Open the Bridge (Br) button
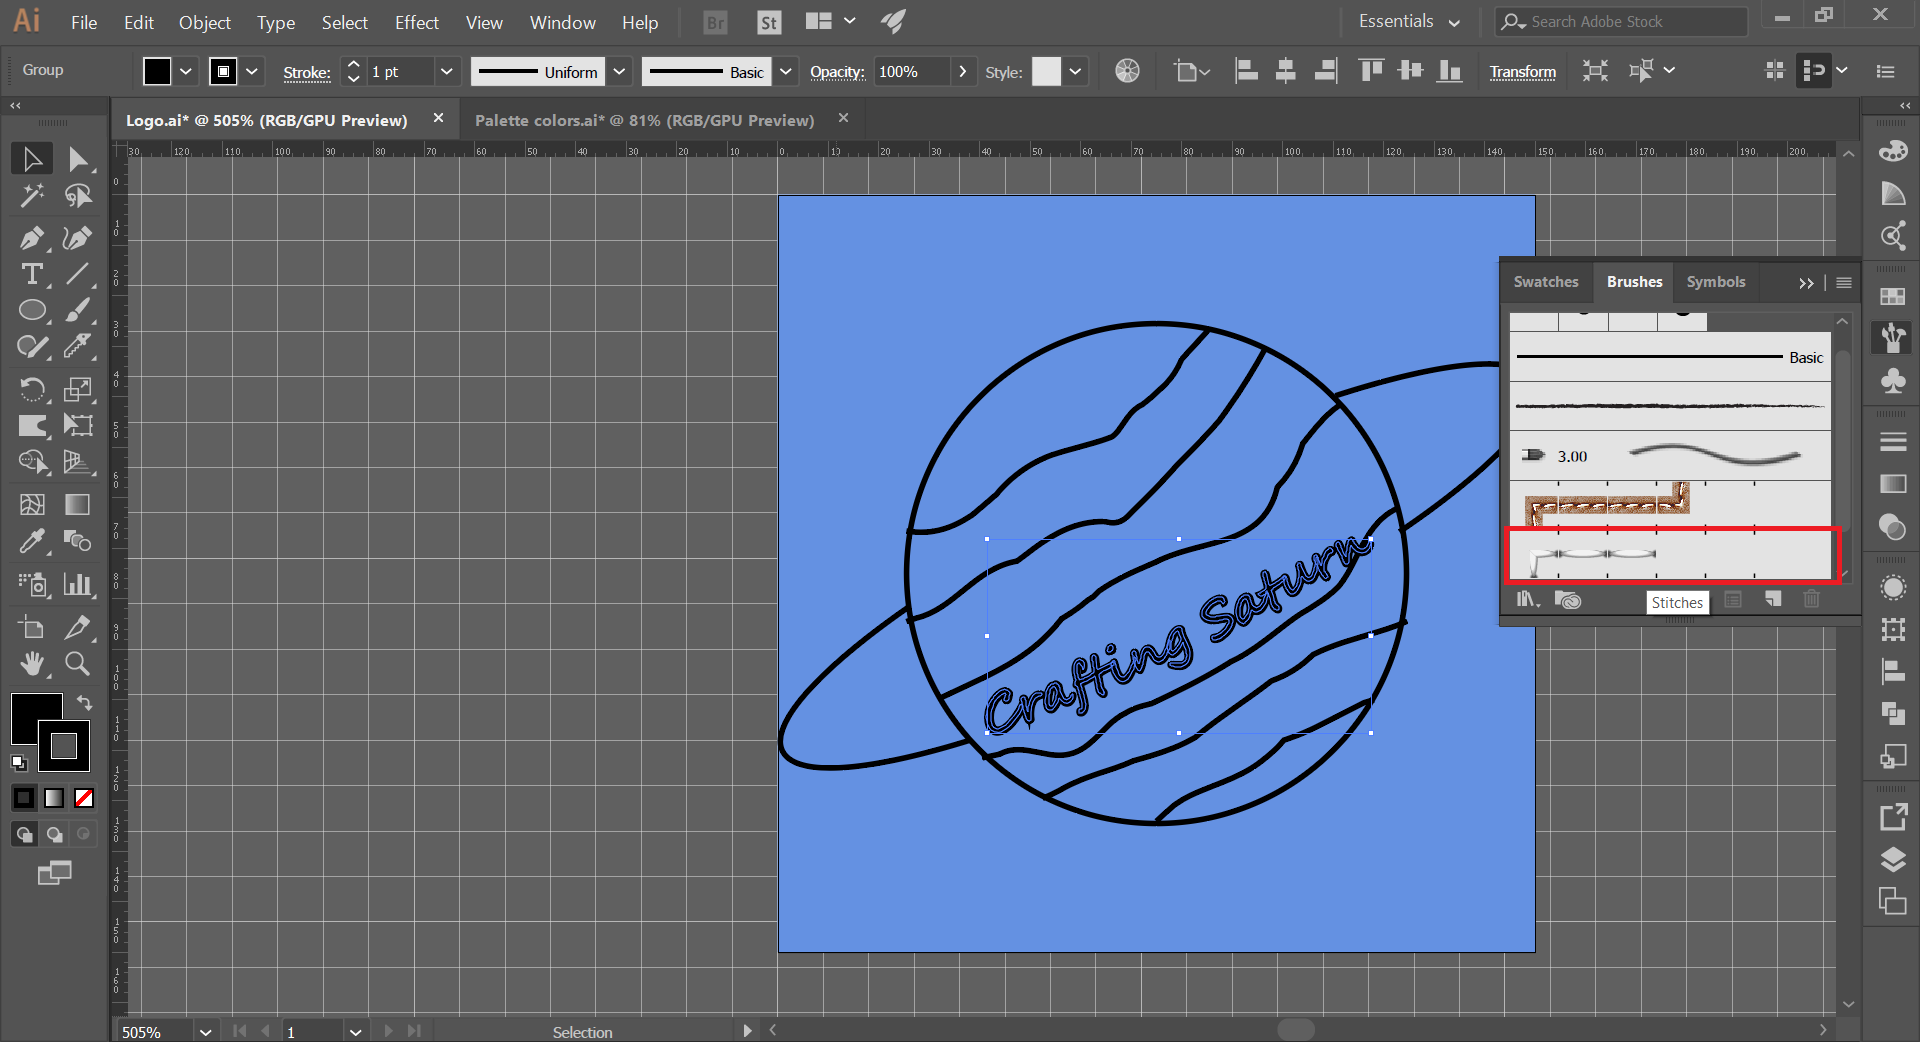 click(715, 22)
